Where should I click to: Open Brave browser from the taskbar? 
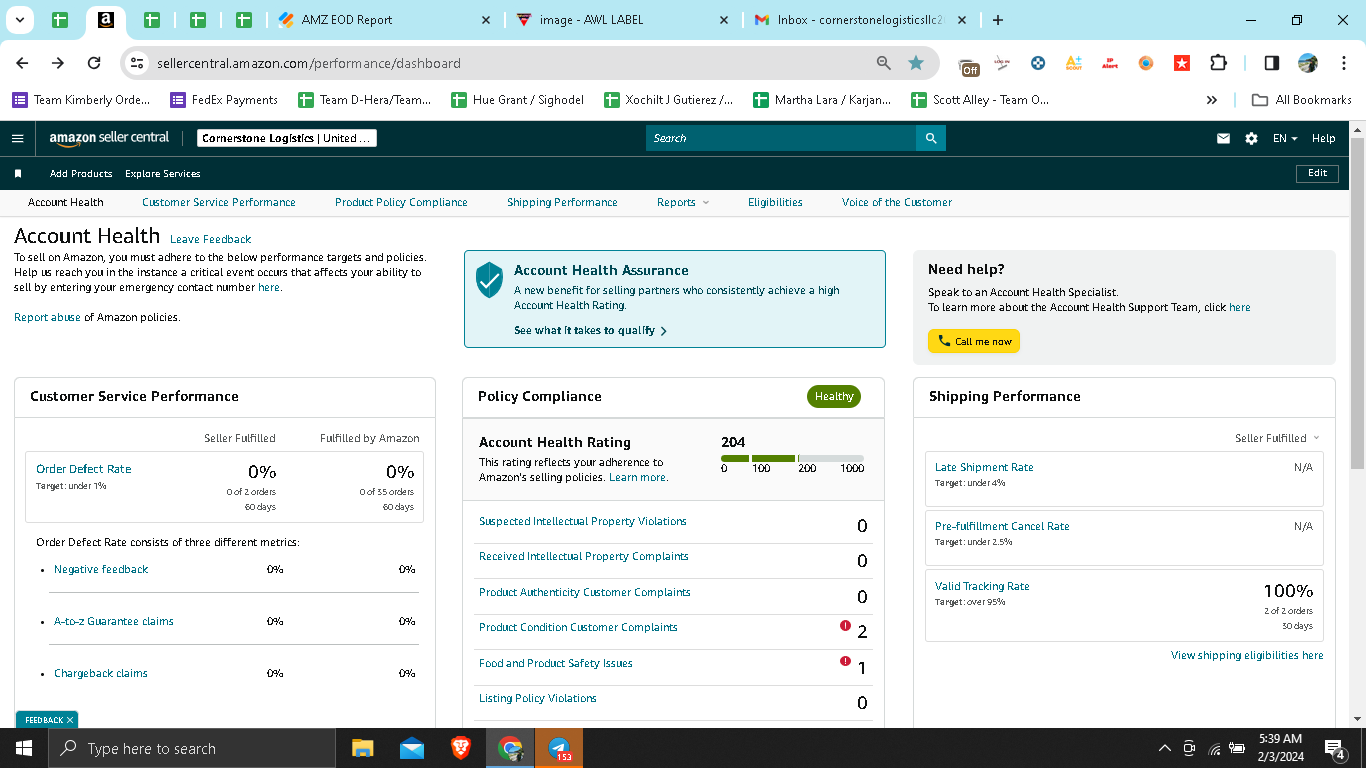(x=460, y=748)
